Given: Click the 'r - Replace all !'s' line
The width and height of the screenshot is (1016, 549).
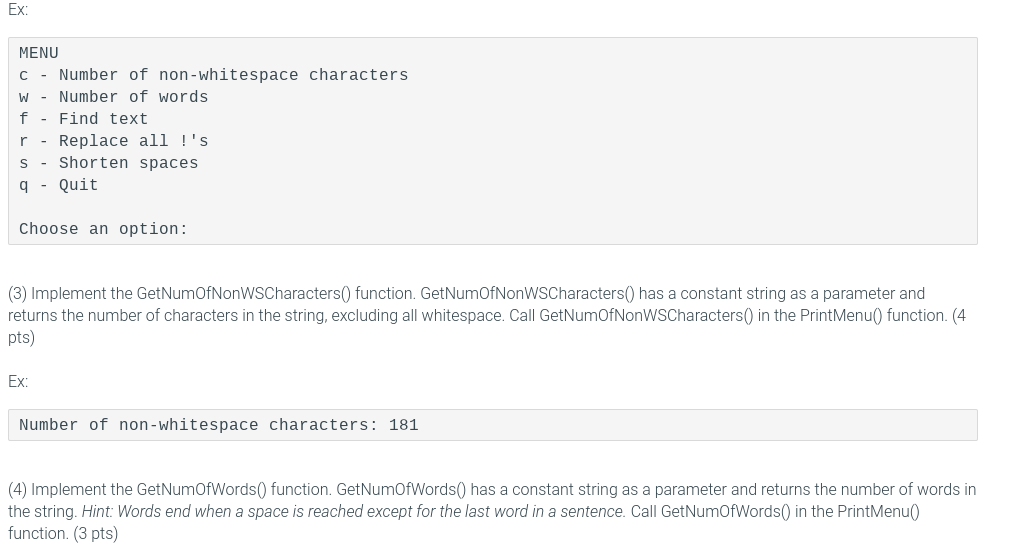Looking at the screenshot, I should point(113,141).
